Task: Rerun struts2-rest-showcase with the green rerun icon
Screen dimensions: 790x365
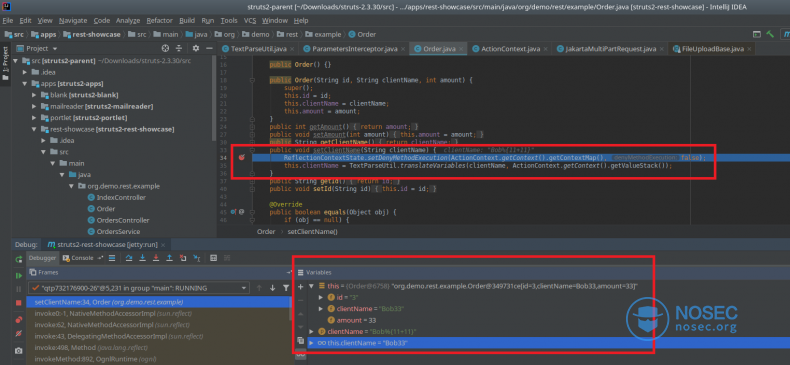Action: tap(19, 259)
